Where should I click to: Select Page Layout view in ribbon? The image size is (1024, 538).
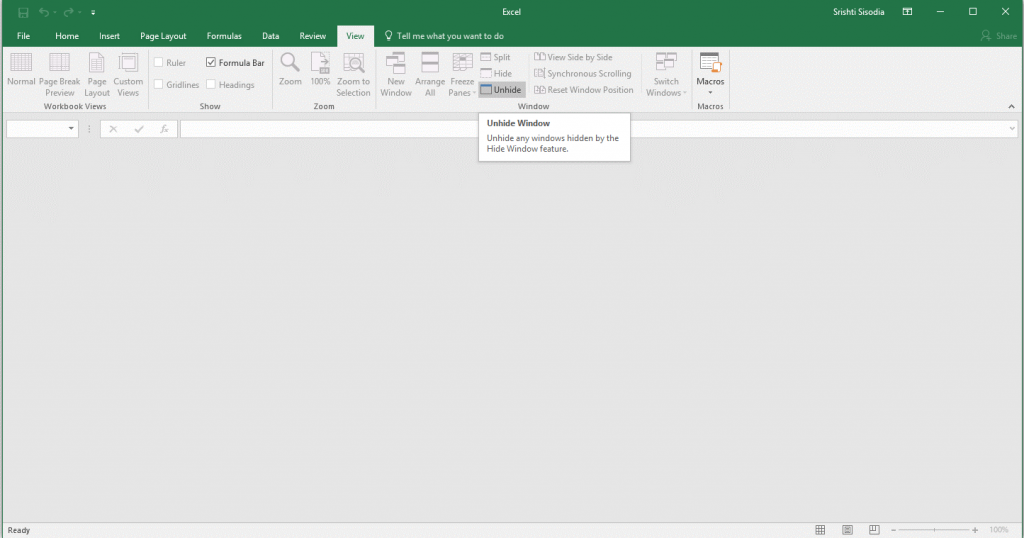[x=97, y=74]
